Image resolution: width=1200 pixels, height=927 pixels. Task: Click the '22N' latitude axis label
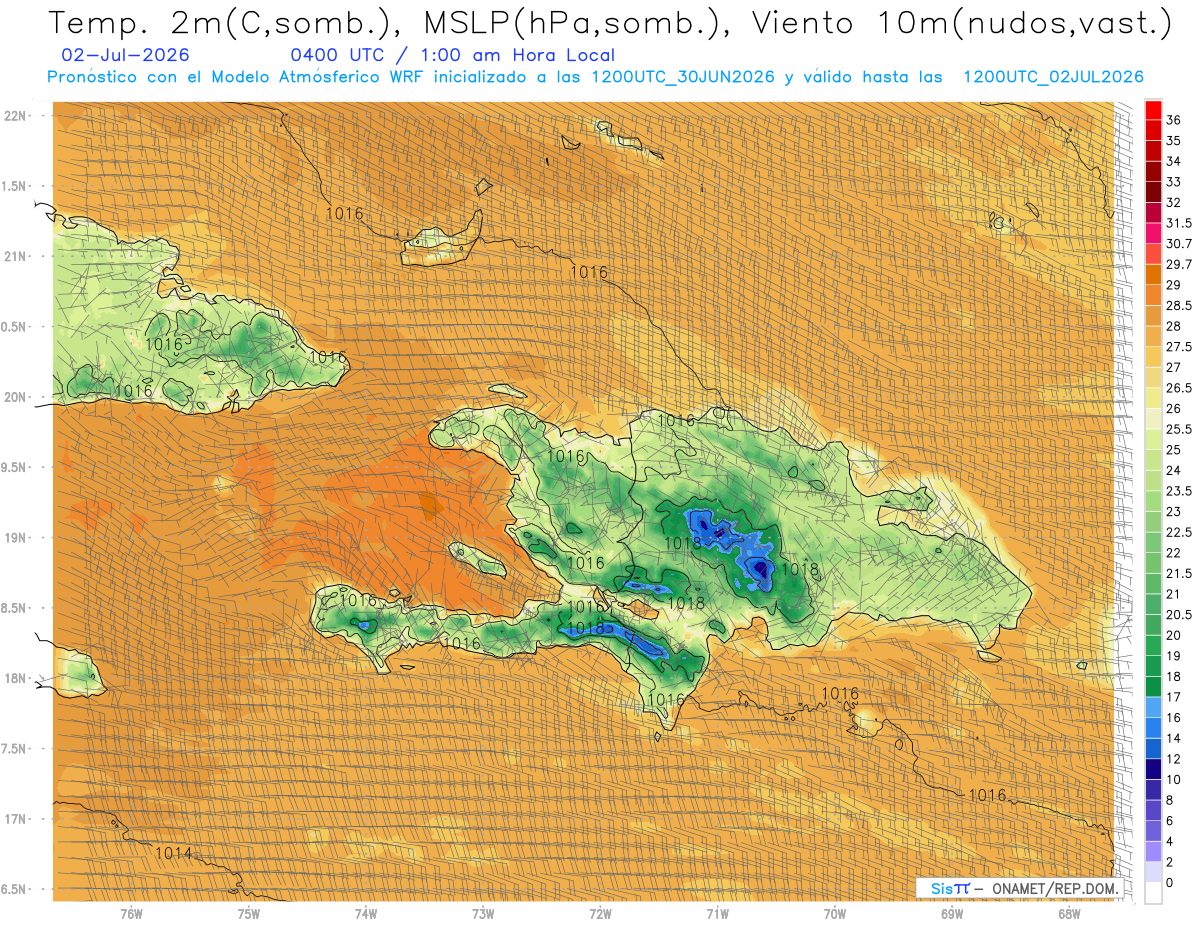(16, 115)
